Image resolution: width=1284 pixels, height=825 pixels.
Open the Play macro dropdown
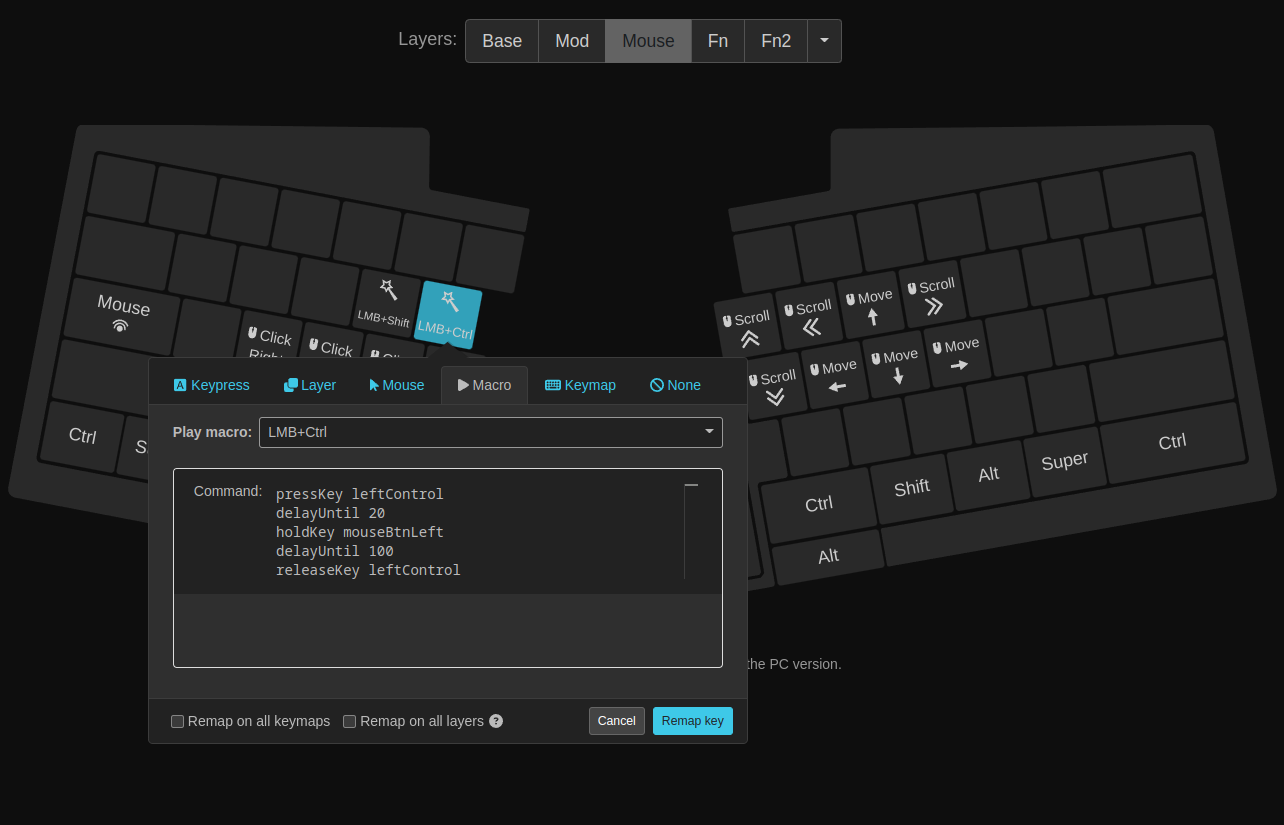tap(490, 432)
